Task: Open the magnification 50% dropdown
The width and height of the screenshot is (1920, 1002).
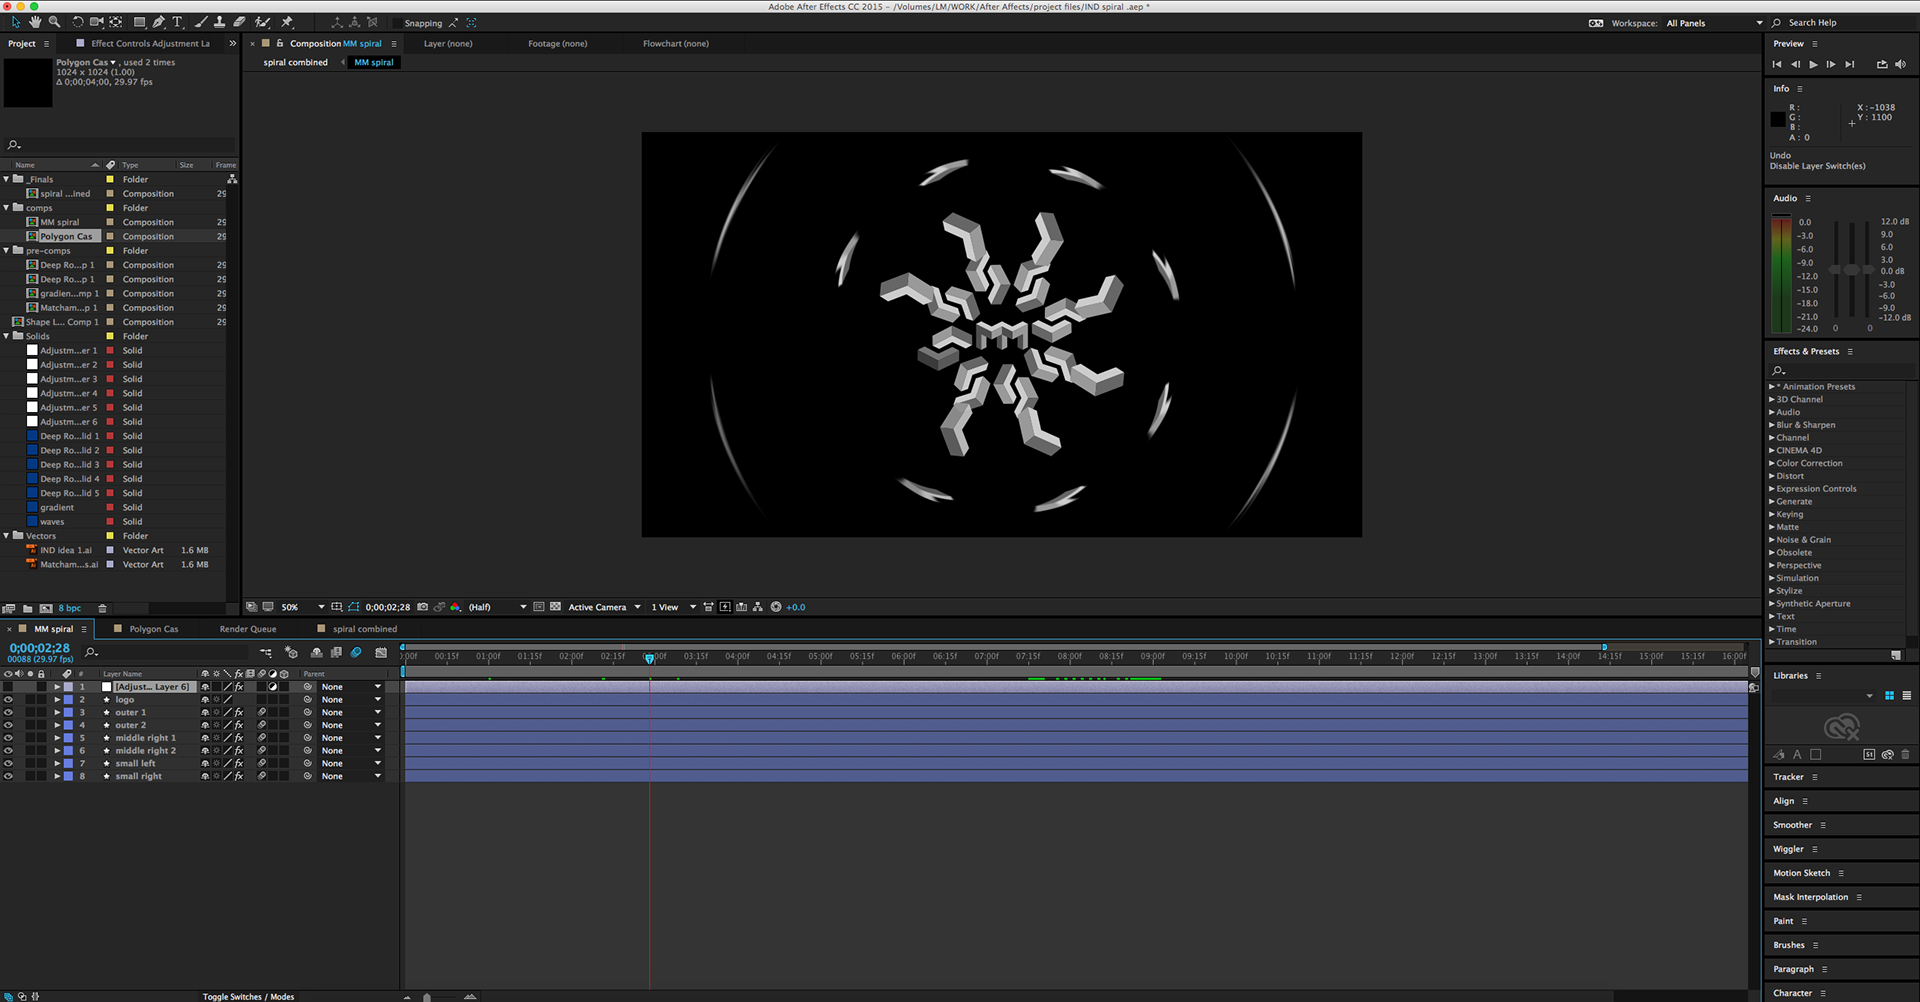Action: pos(302,607)
